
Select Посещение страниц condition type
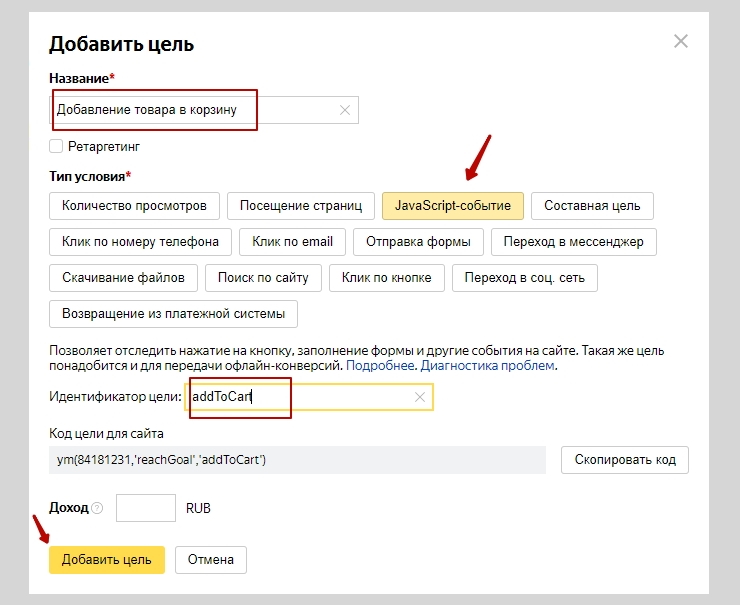pyautogui.click(x=301, y=206)
